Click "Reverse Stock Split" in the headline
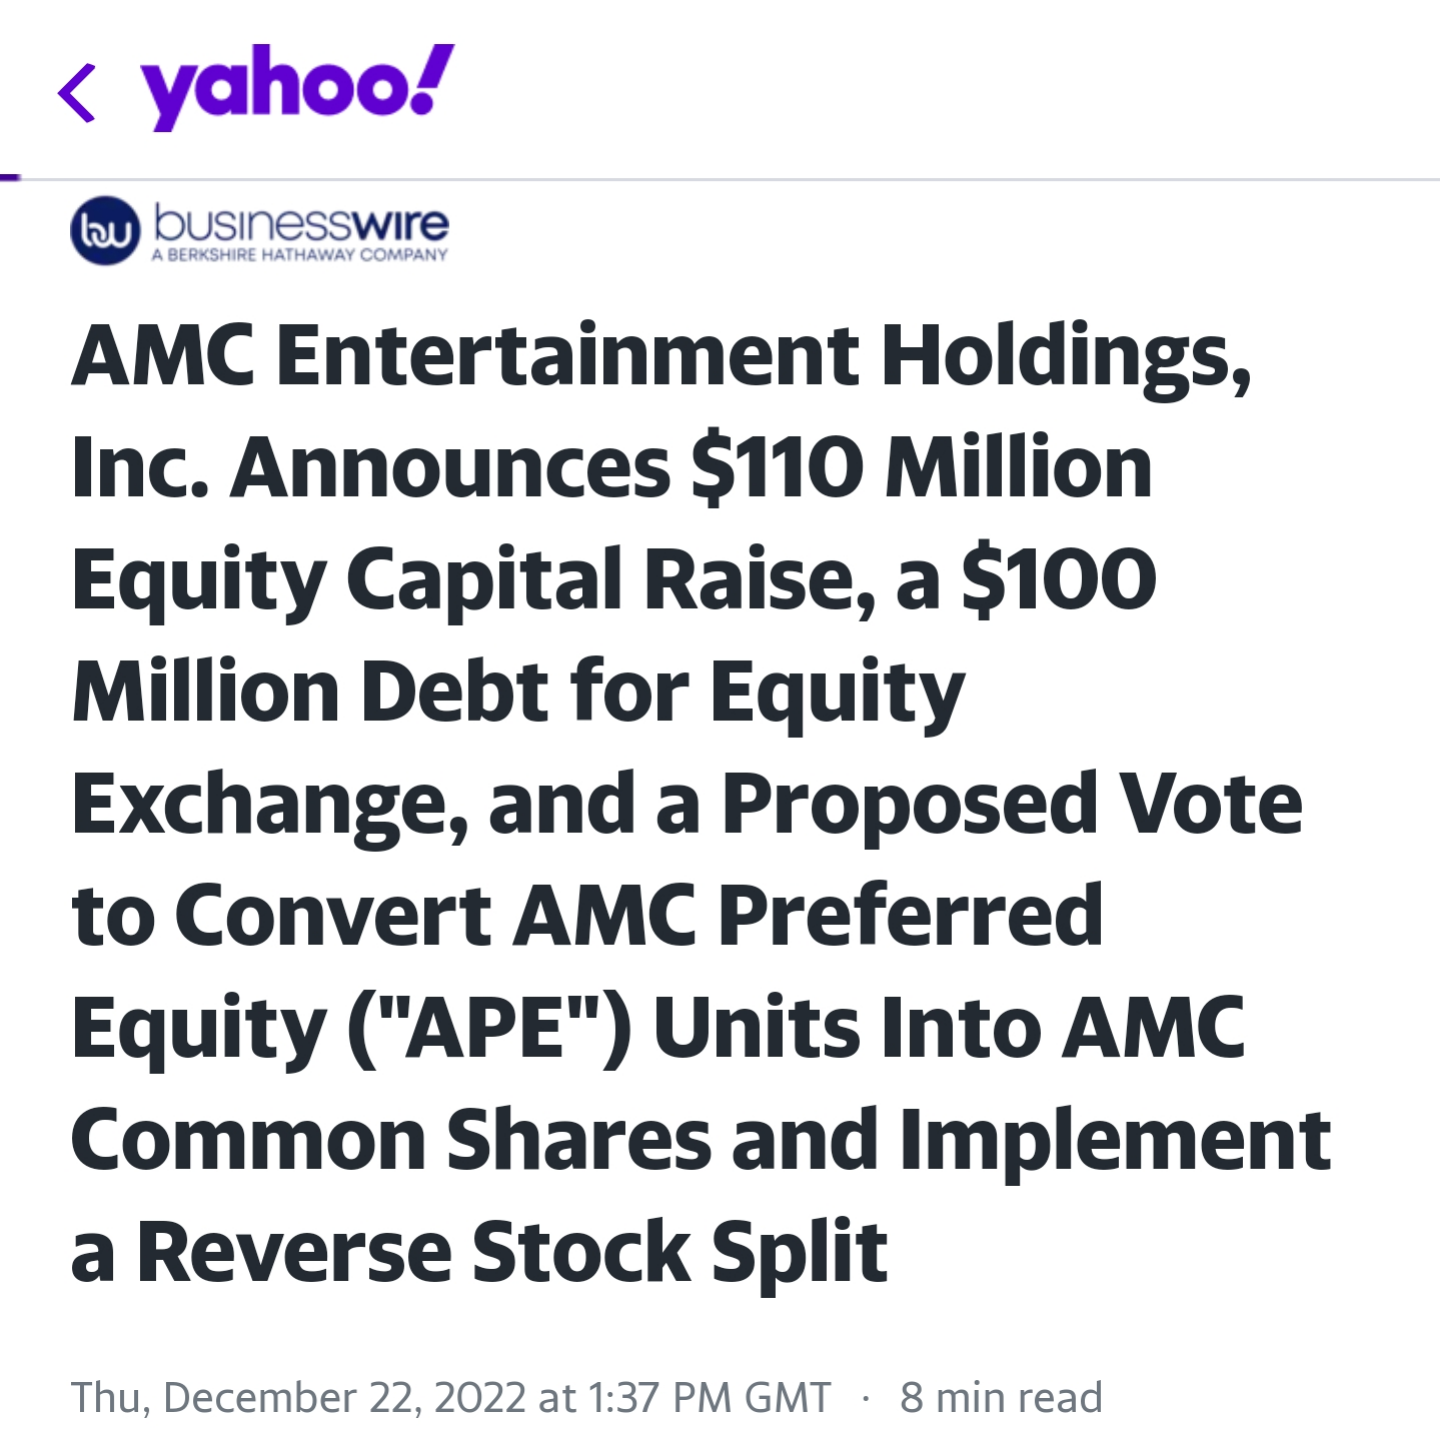 click(x=511, y=1252)
